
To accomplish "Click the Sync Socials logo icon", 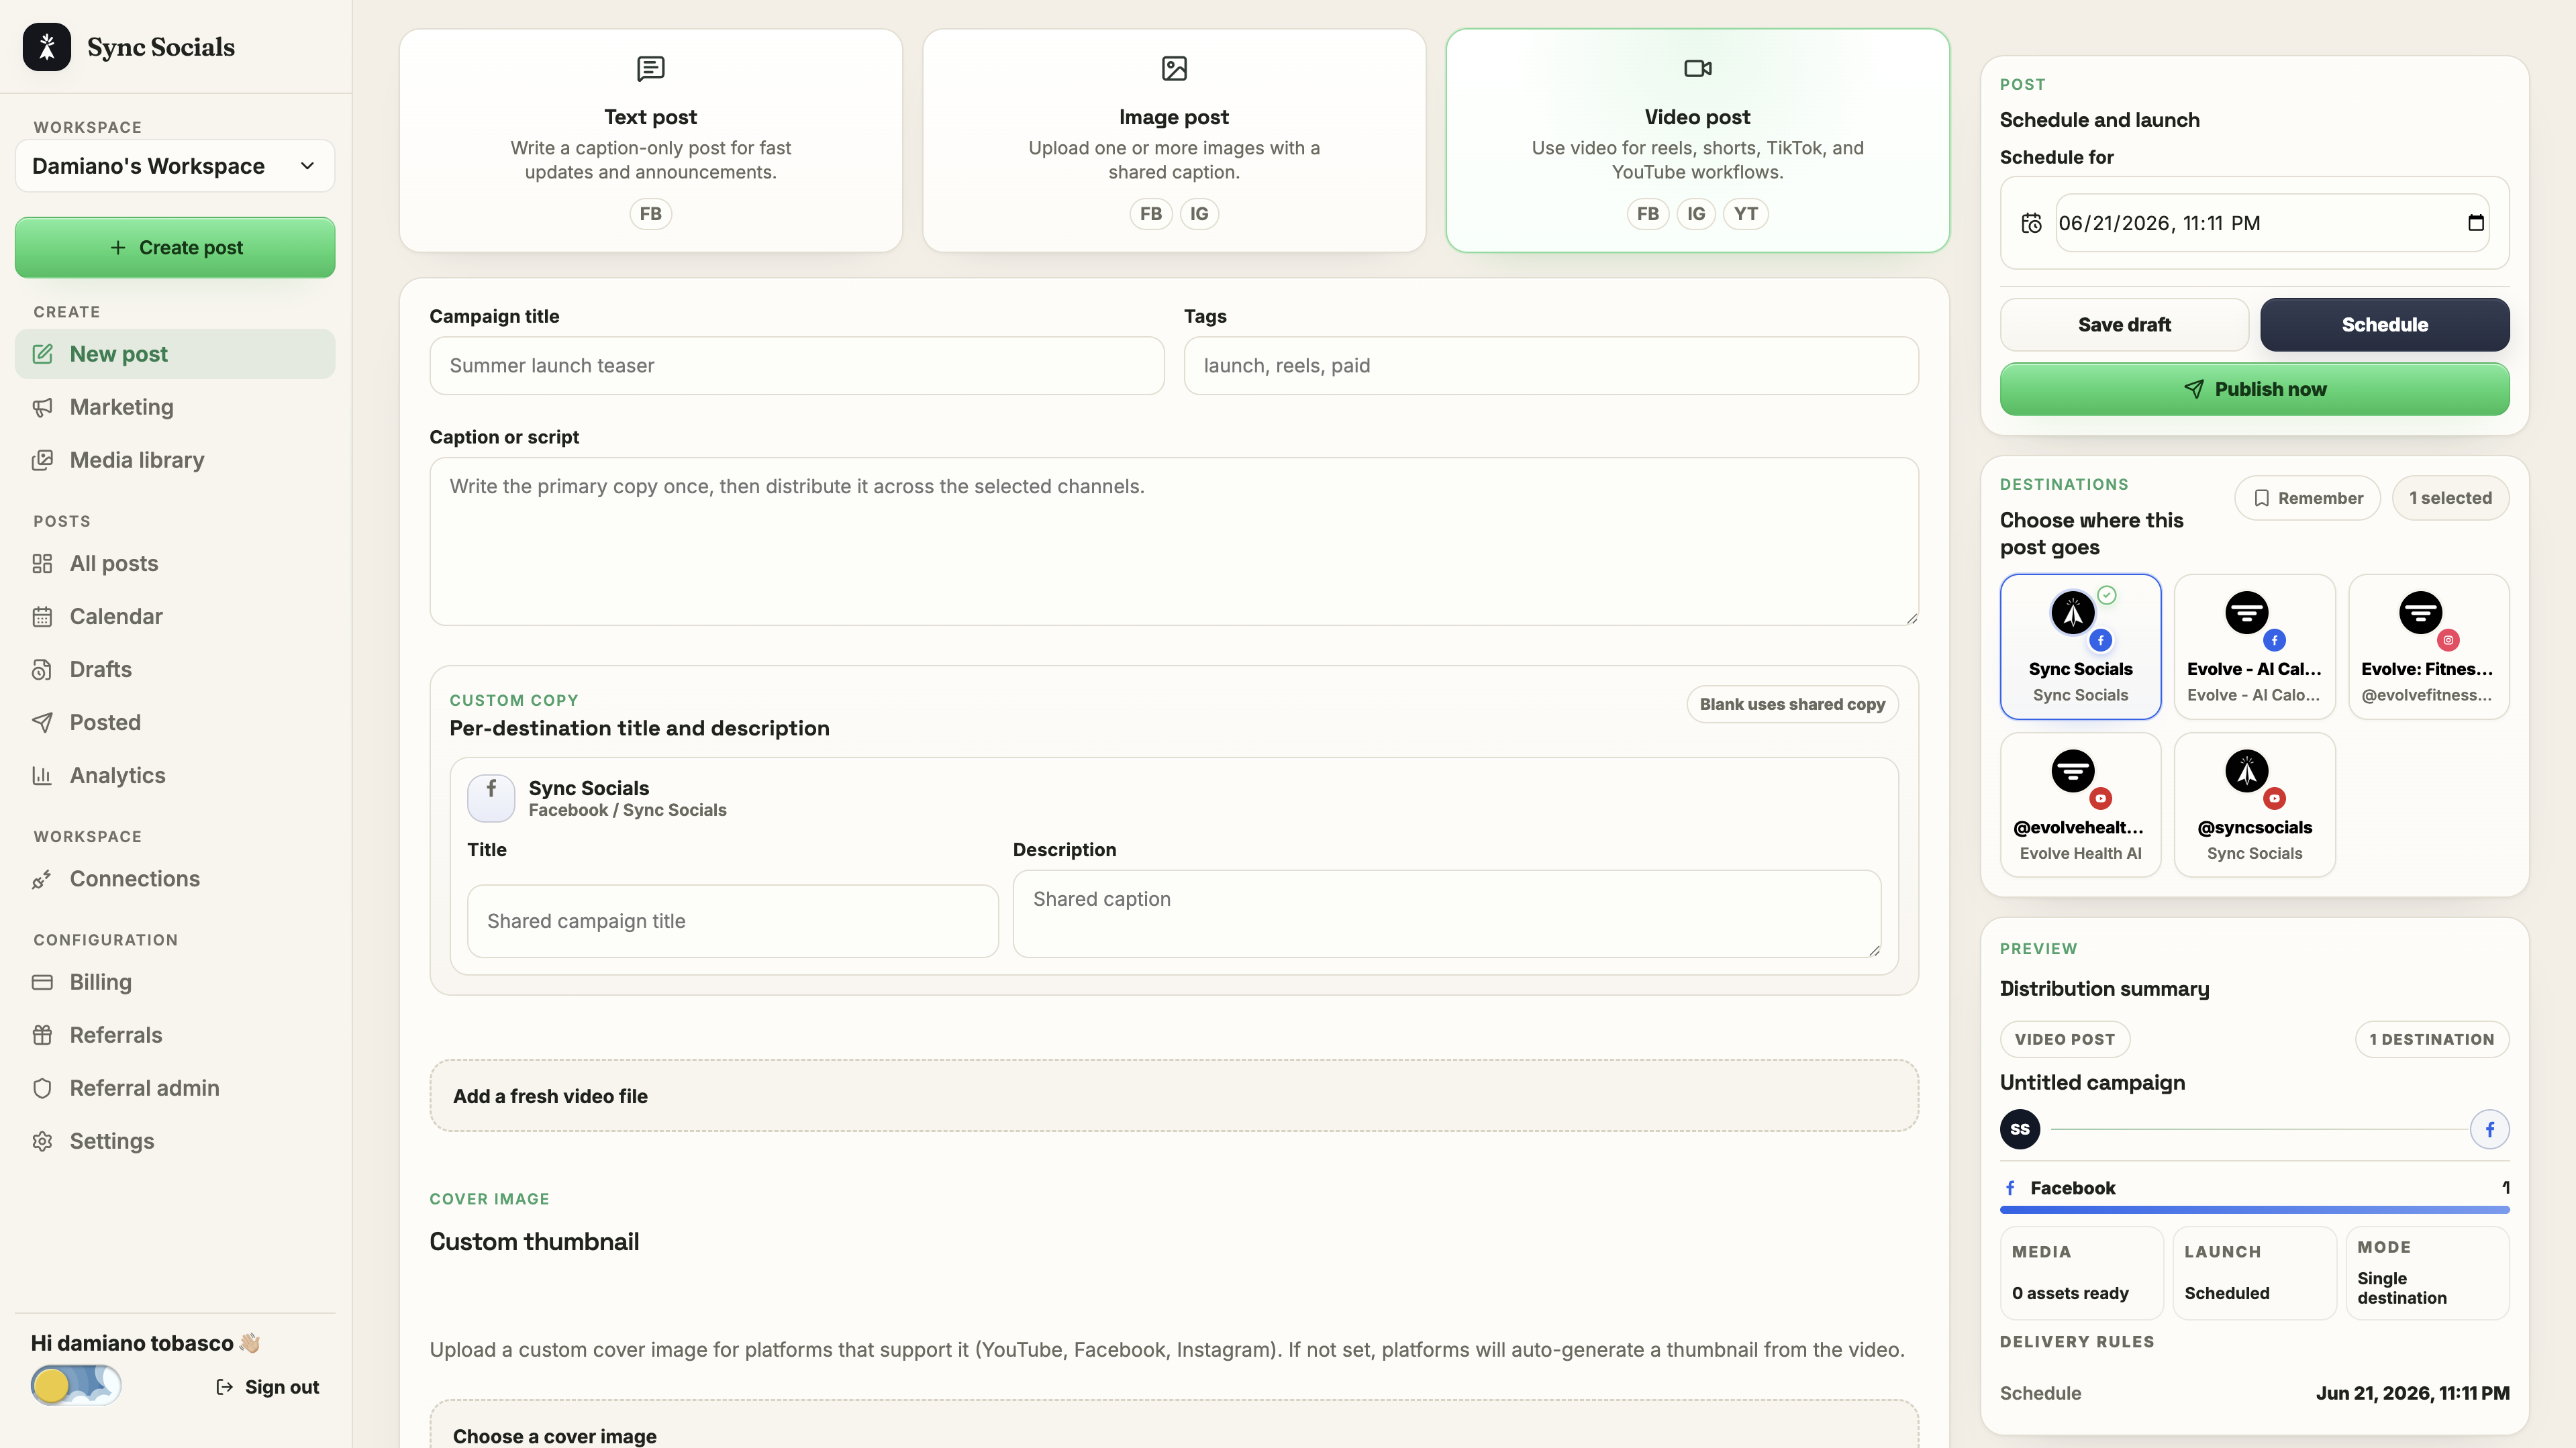I will (47, 47).
